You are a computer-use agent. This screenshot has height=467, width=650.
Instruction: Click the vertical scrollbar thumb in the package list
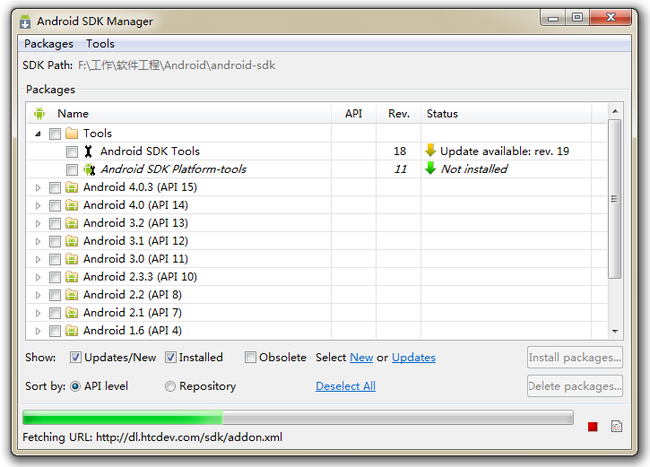(615, 199)
